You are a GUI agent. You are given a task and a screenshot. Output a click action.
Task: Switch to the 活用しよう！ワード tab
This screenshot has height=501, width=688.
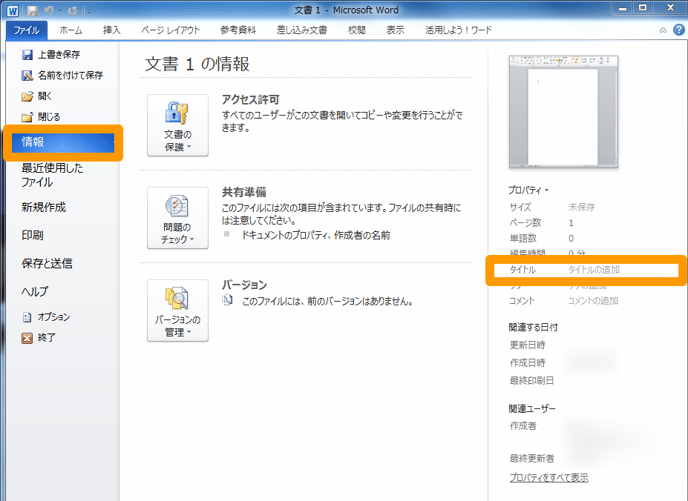459,30
